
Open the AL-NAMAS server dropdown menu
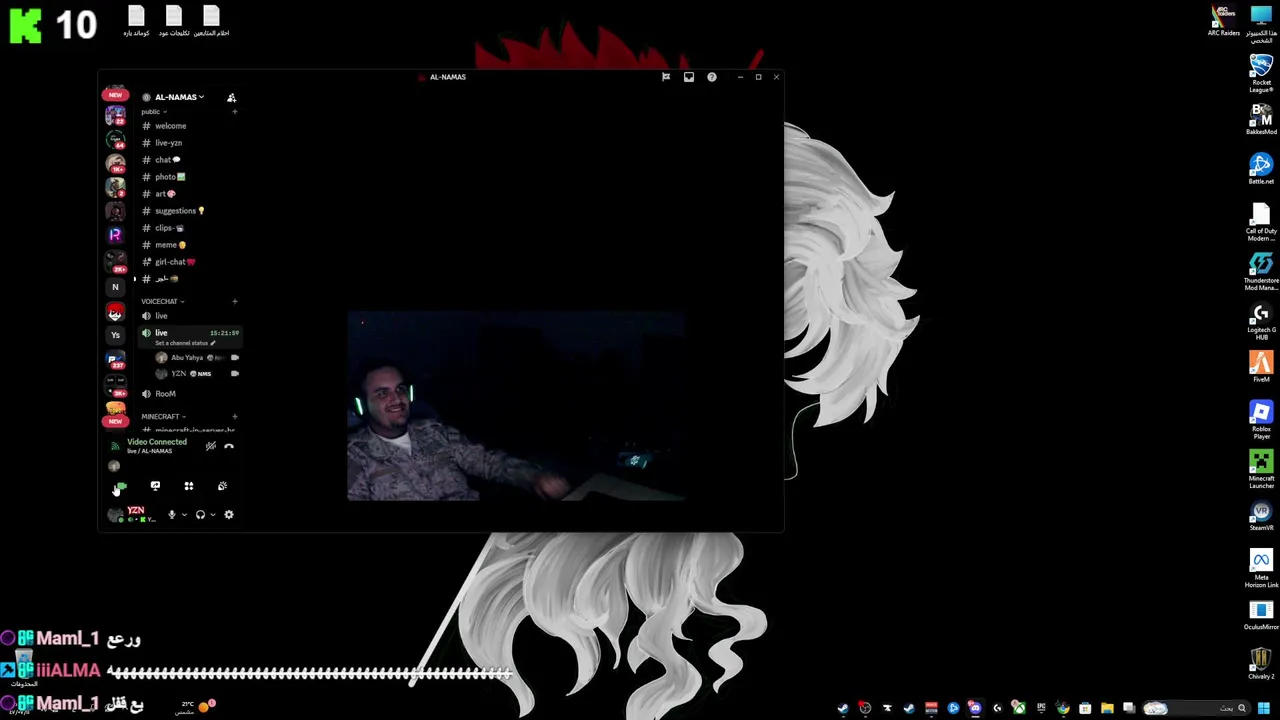[179, 97]
